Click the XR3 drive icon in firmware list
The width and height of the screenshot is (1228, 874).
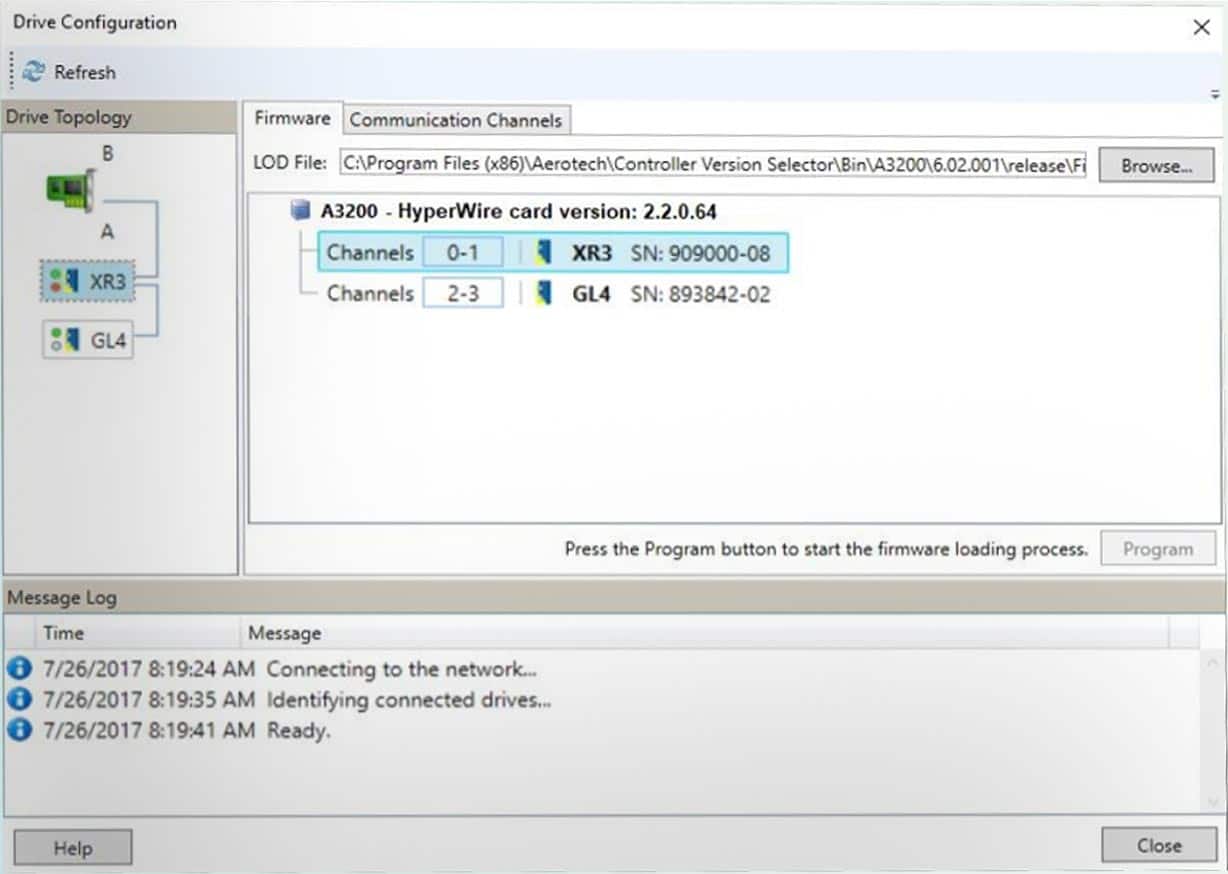point(544,253)
